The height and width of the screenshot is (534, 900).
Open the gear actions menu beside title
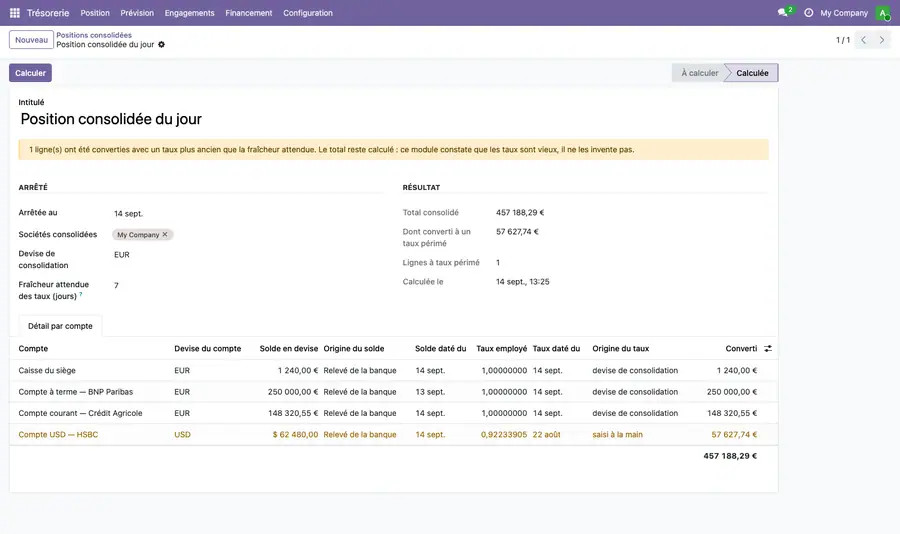click(161, 44)
